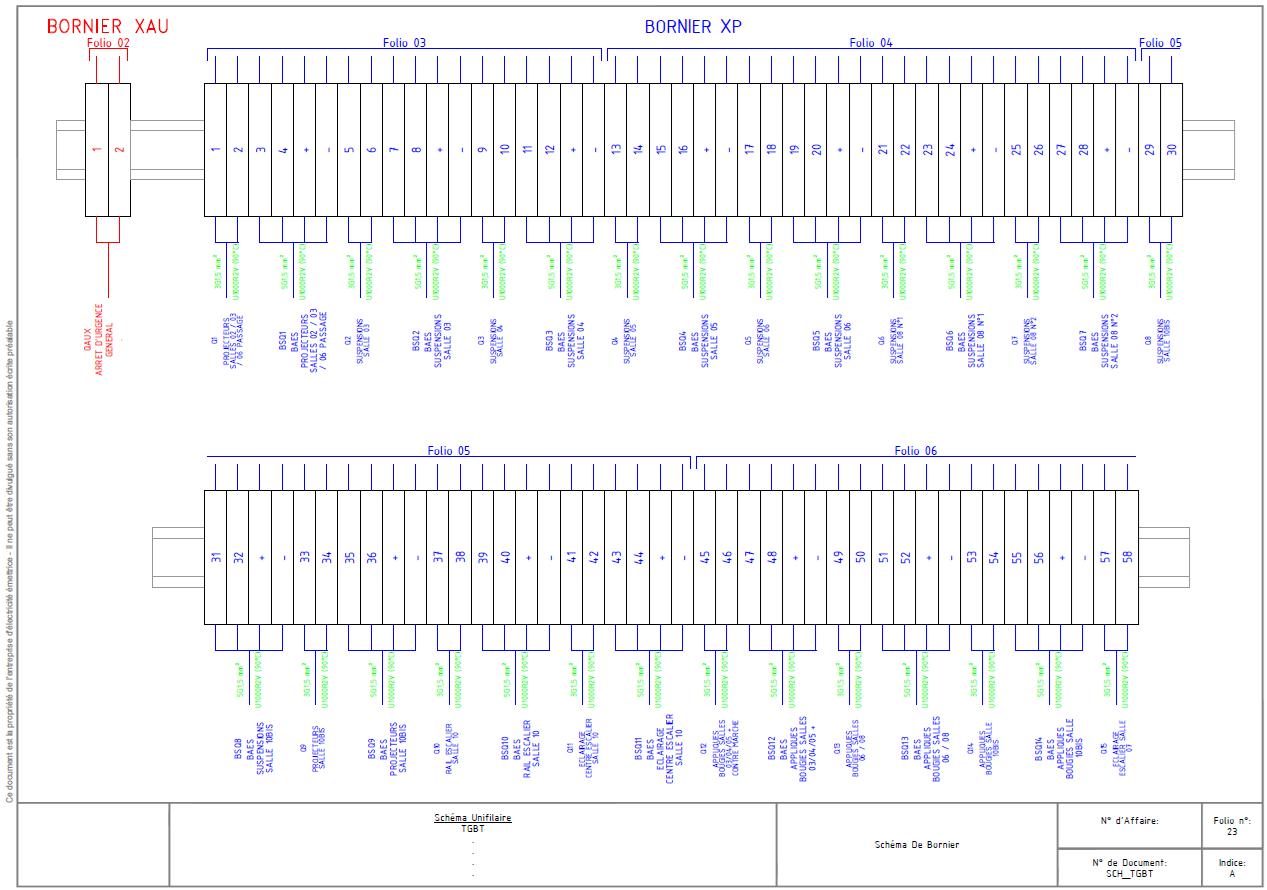Open the Folio 02 reference label
Viewport: 1267px width, 890px height.
coord(108,43)
